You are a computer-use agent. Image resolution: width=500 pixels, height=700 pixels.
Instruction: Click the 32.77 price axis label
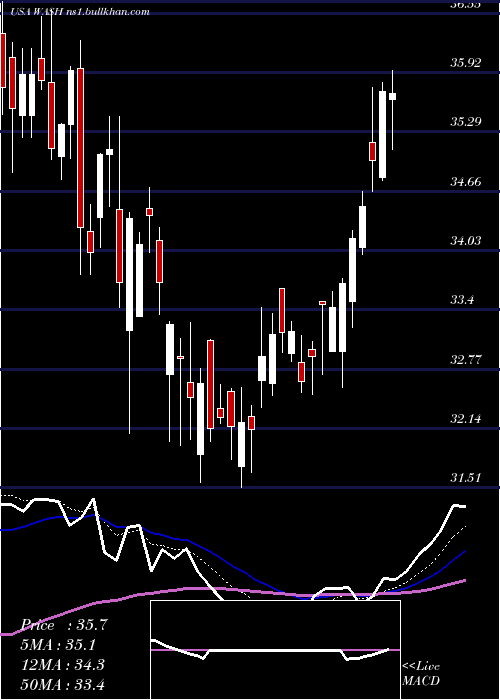point(466,359)
